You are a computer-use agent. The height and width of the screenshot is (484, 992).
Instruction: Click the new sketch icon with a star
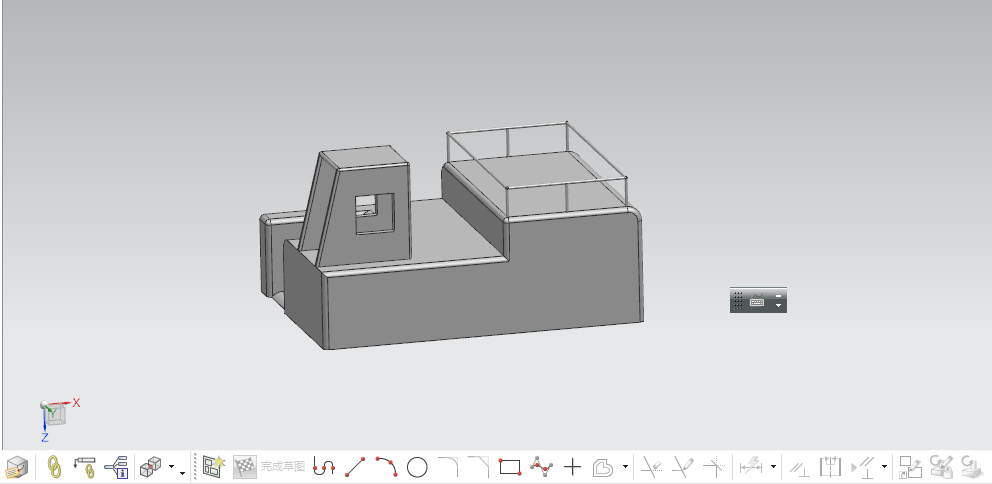coord(214,468)
